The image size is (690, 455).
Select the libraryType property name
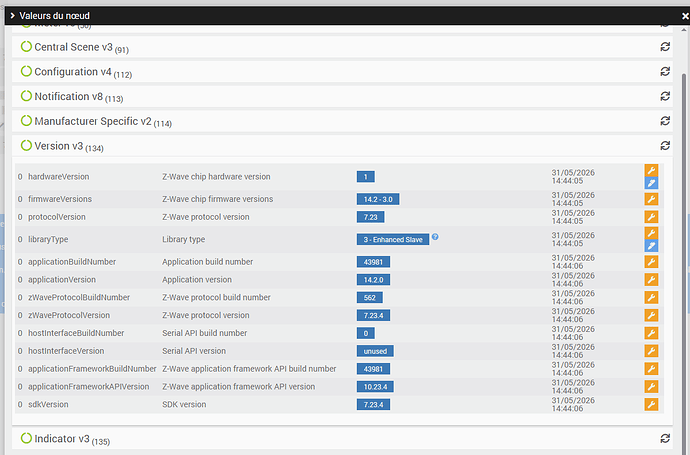click(48, 239)
